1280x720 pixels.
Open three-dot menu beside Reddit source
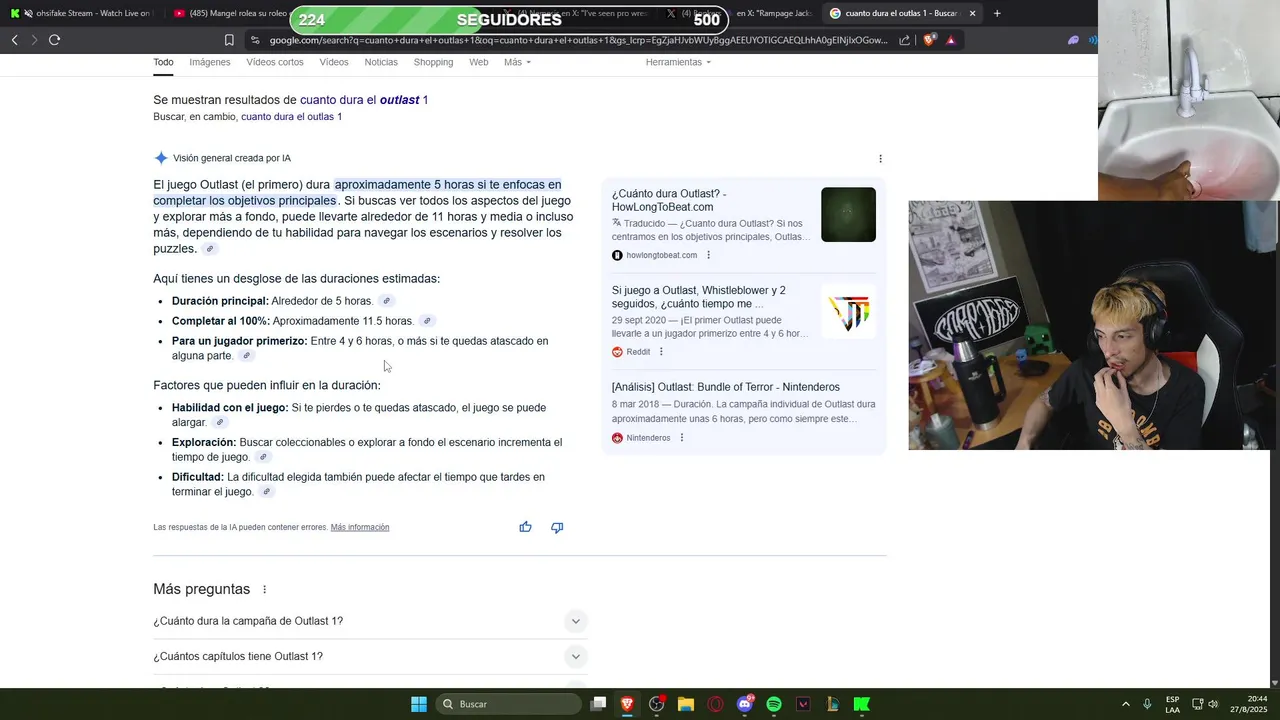pyautogui.click(x=661, y=352)
